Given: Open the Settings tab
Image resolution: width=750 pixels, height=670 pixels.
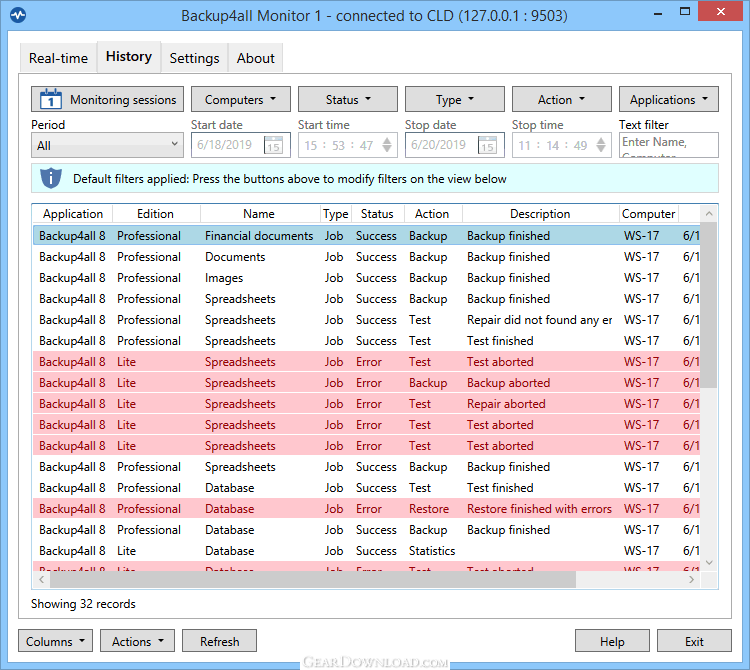Looking at the screenshot, I should click(x=194, y=58).
